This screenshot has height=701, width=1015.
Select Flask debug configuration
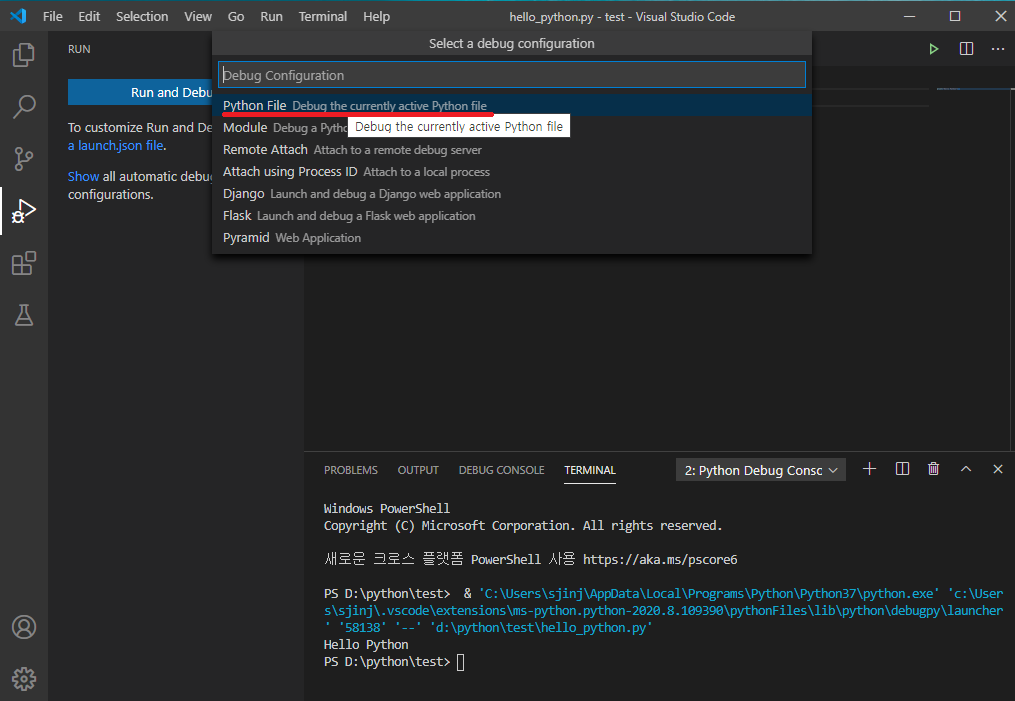(x=511, y=216)
